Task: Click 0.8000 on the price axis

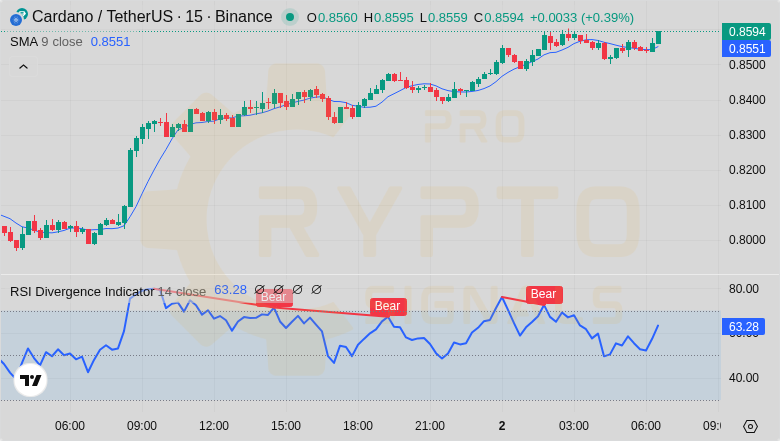Action: pos(747,240)
